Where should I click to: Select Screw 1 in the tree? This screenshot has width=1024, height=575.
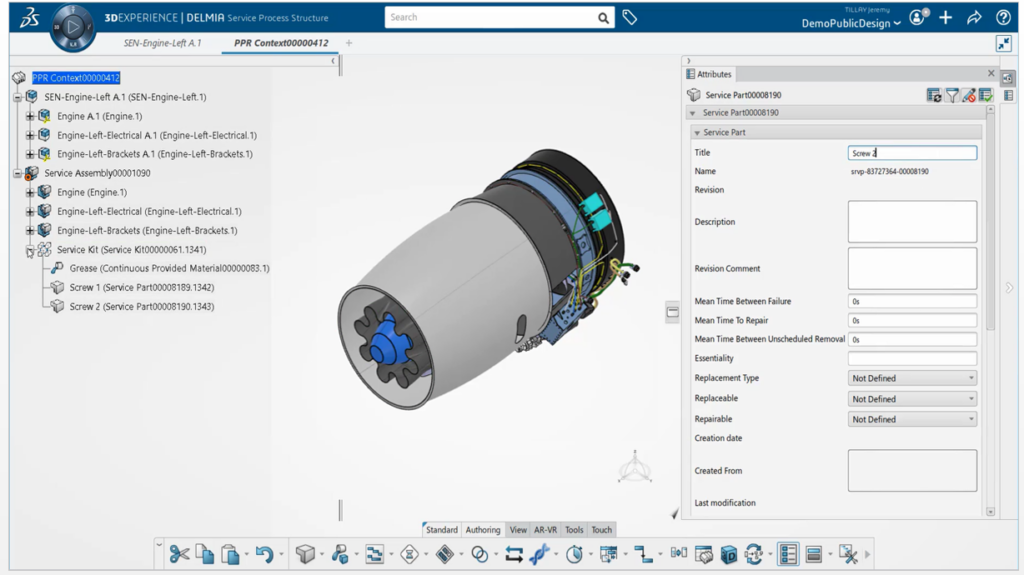point(141,287)
